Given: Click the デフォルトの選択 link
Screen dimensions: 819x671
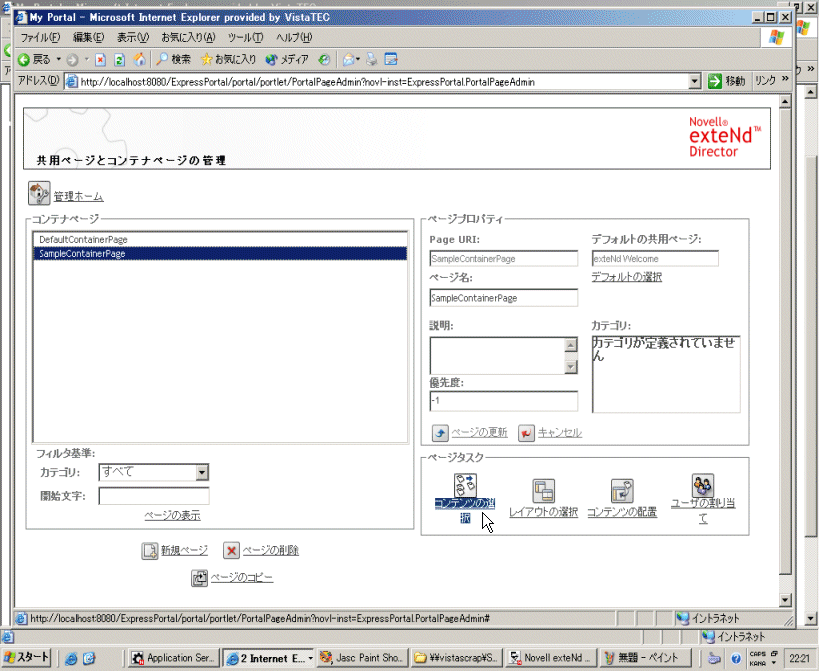Looking at the screenshot, I should coord(626,277).
